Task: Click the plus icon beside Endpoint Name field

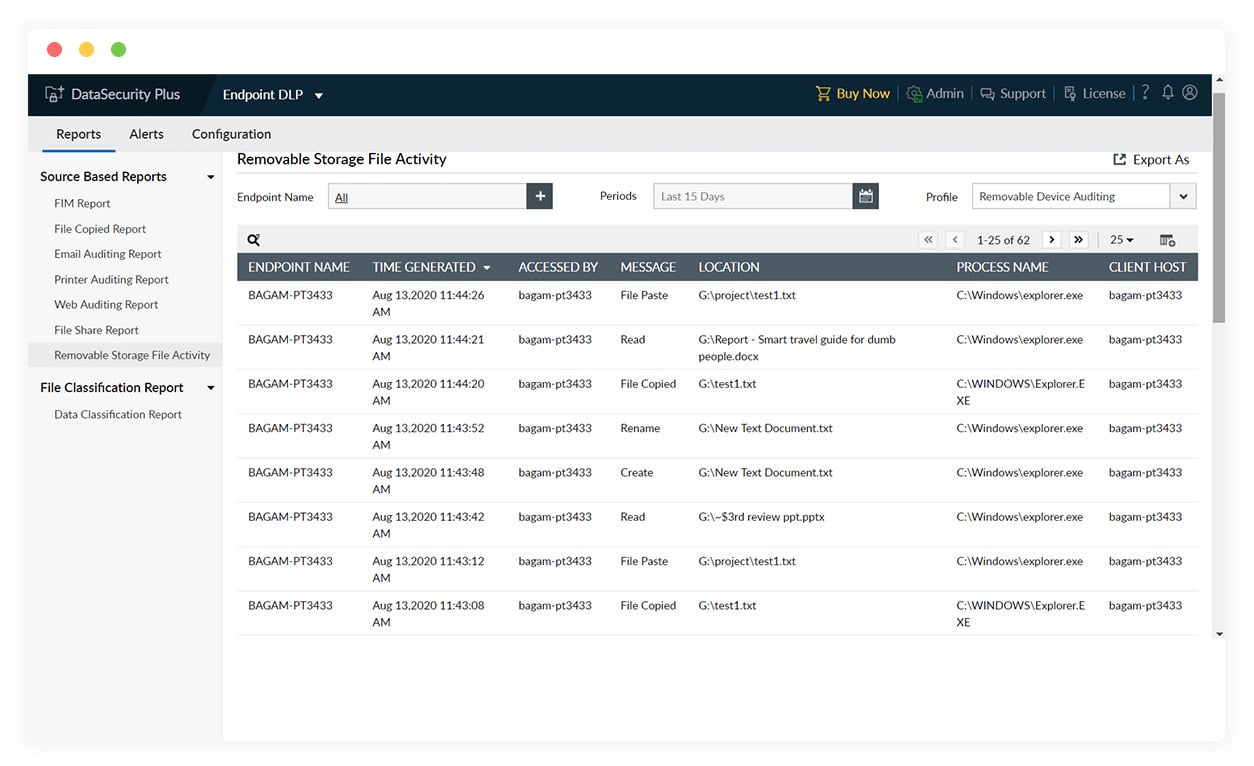Action: (x=539, y=196)
